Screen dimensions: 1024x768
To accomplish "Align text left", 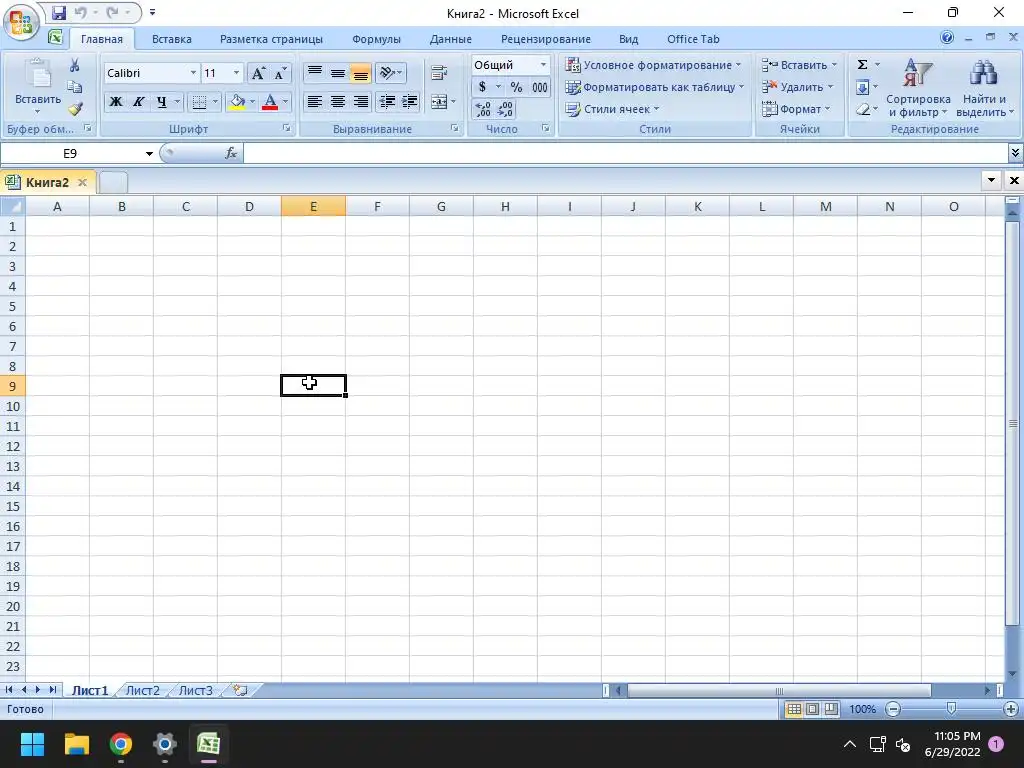I will pos(315,101).
